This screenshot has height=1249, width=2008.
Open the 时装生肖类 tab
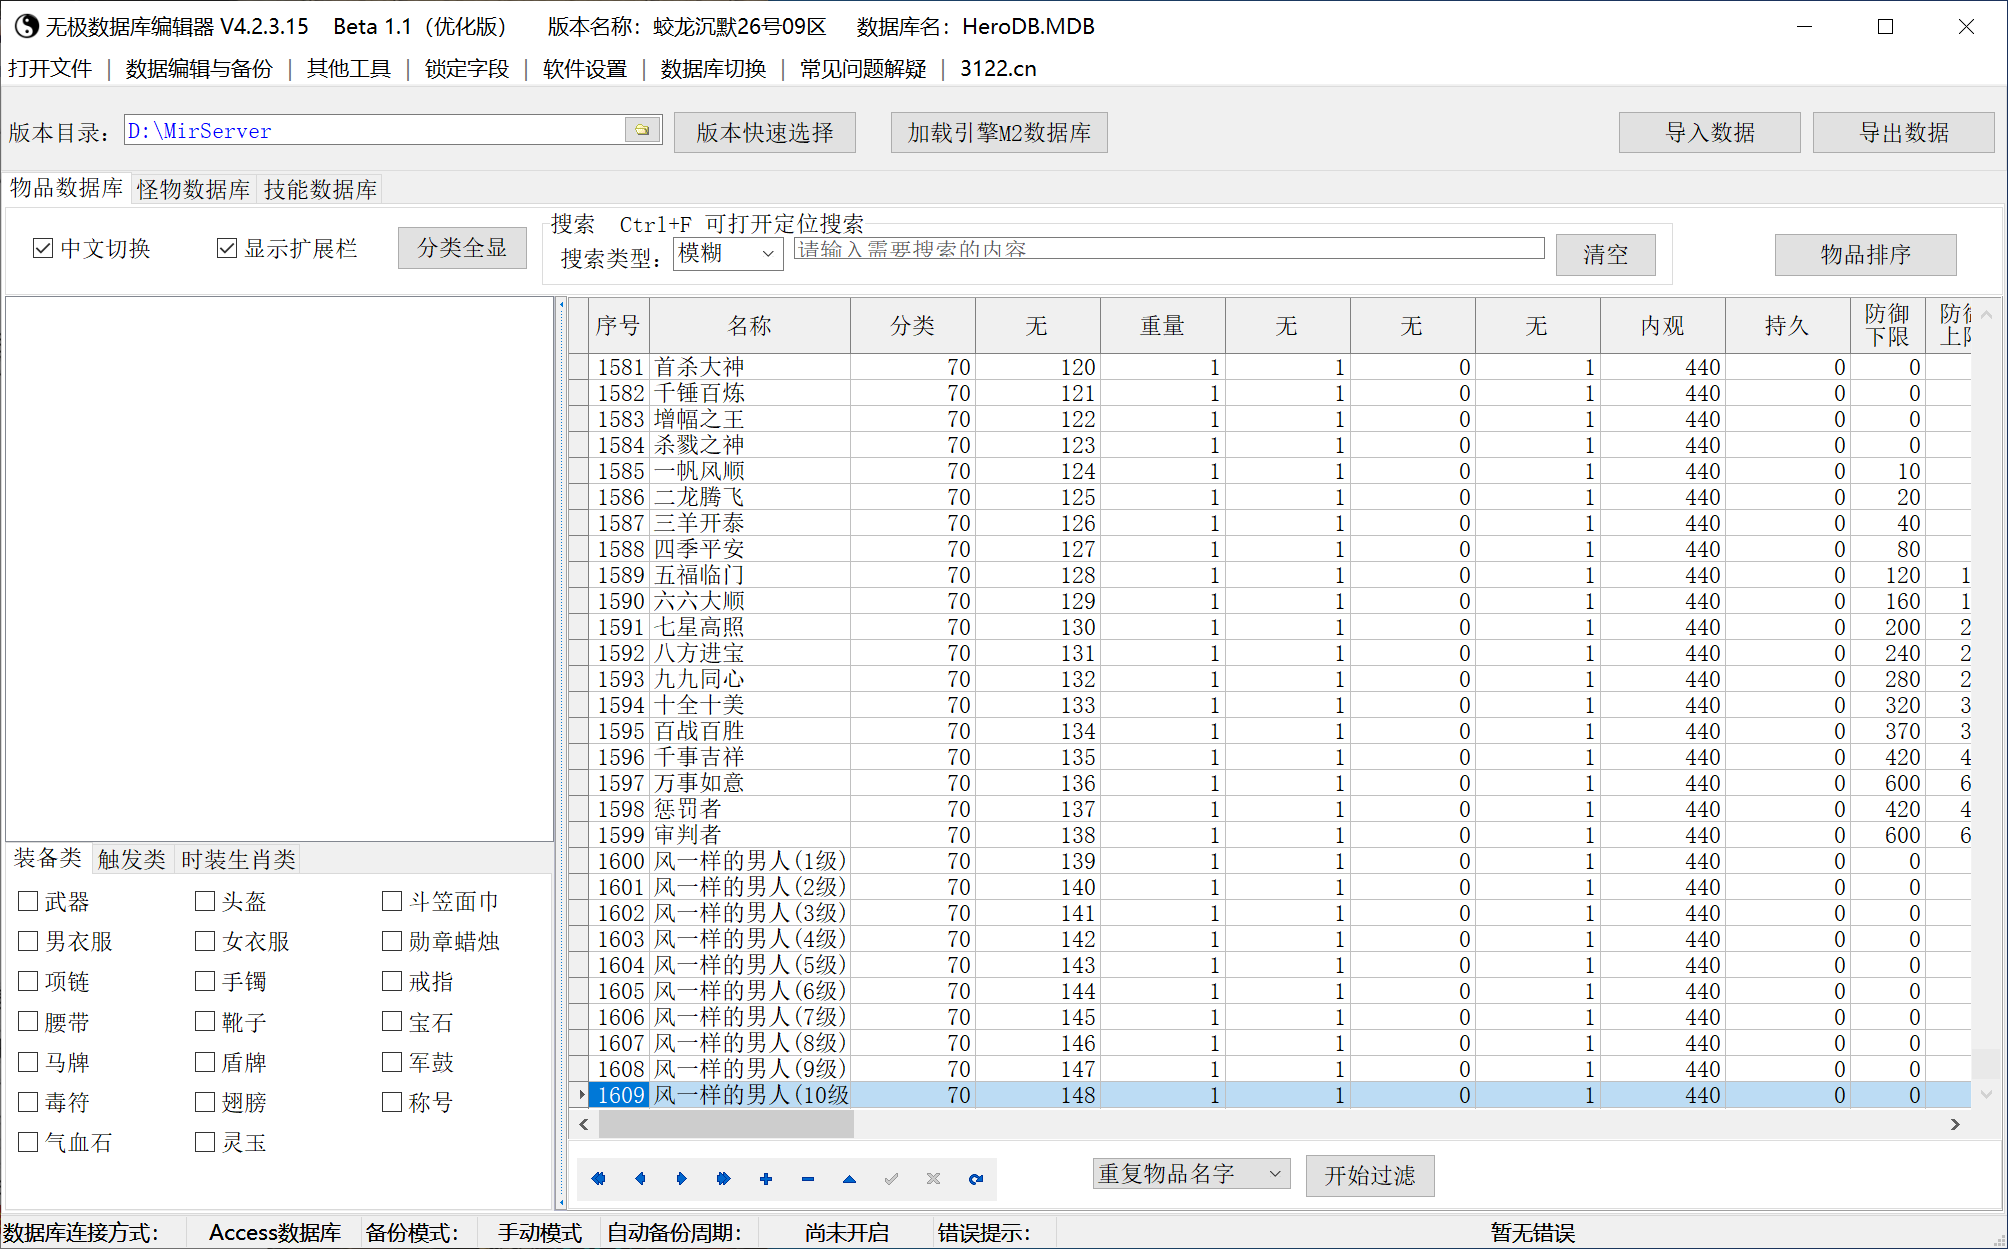pos(238,859)
